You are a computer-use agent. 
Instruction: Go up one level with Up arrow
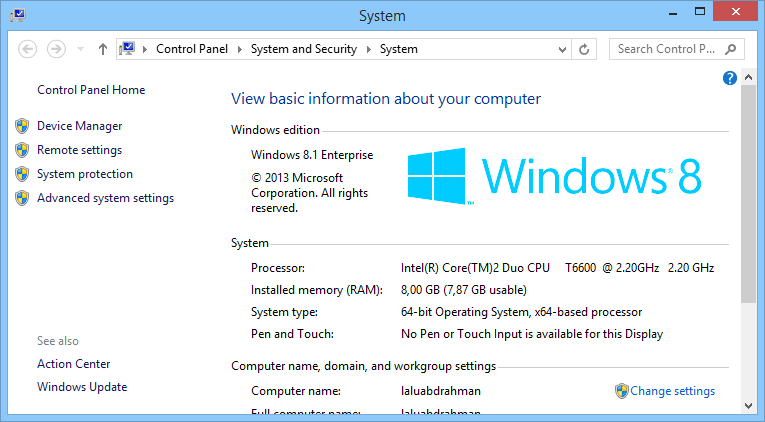pyautogui.click(x=102, y=49)
